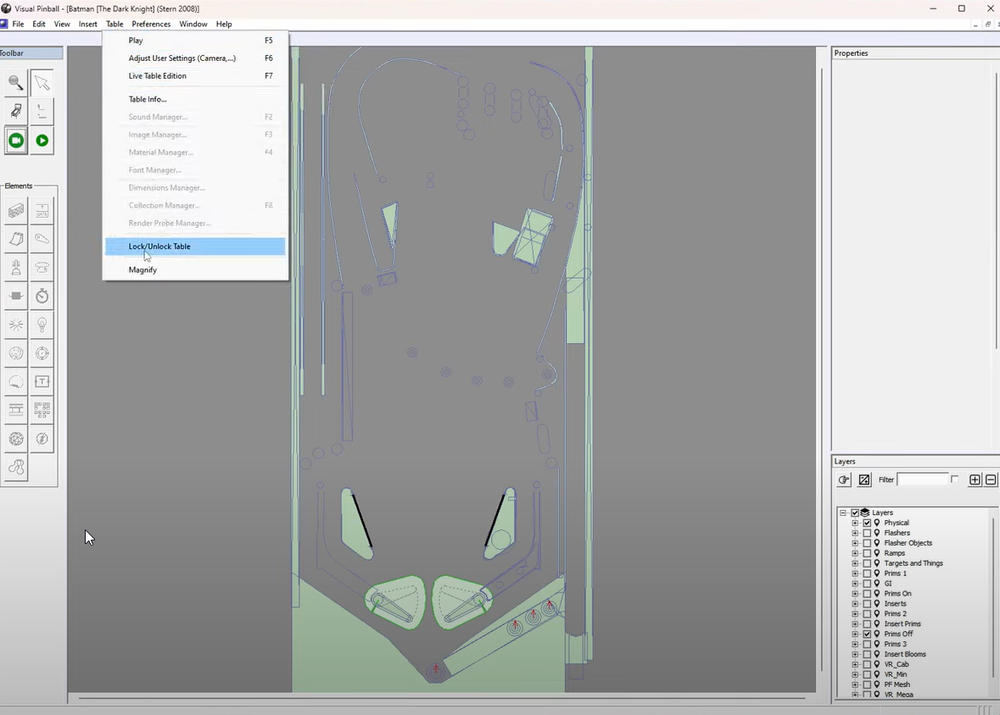
Task: Open the Preferences menu
Action: (x=151, y=24)
